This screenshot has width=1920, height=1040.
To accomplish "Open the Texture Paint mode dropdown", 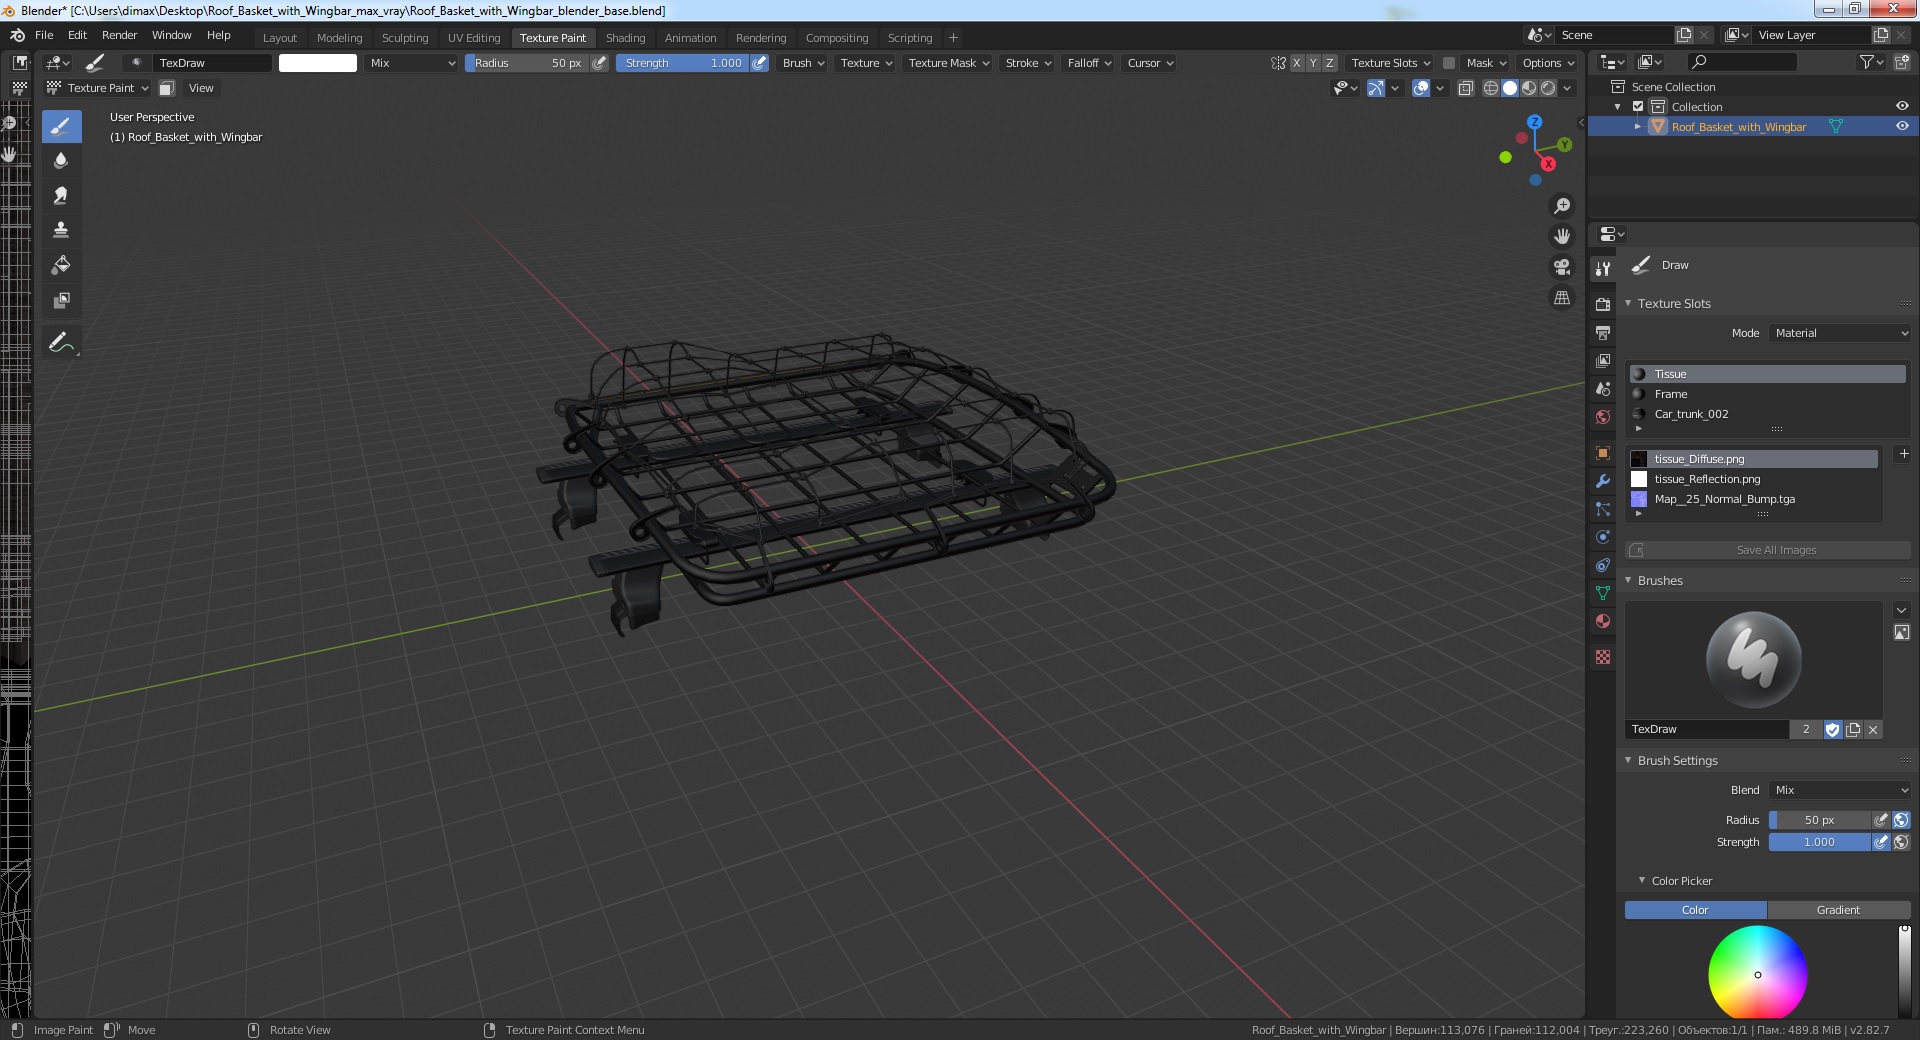I will pyautogui.click(x=98, y=88).
